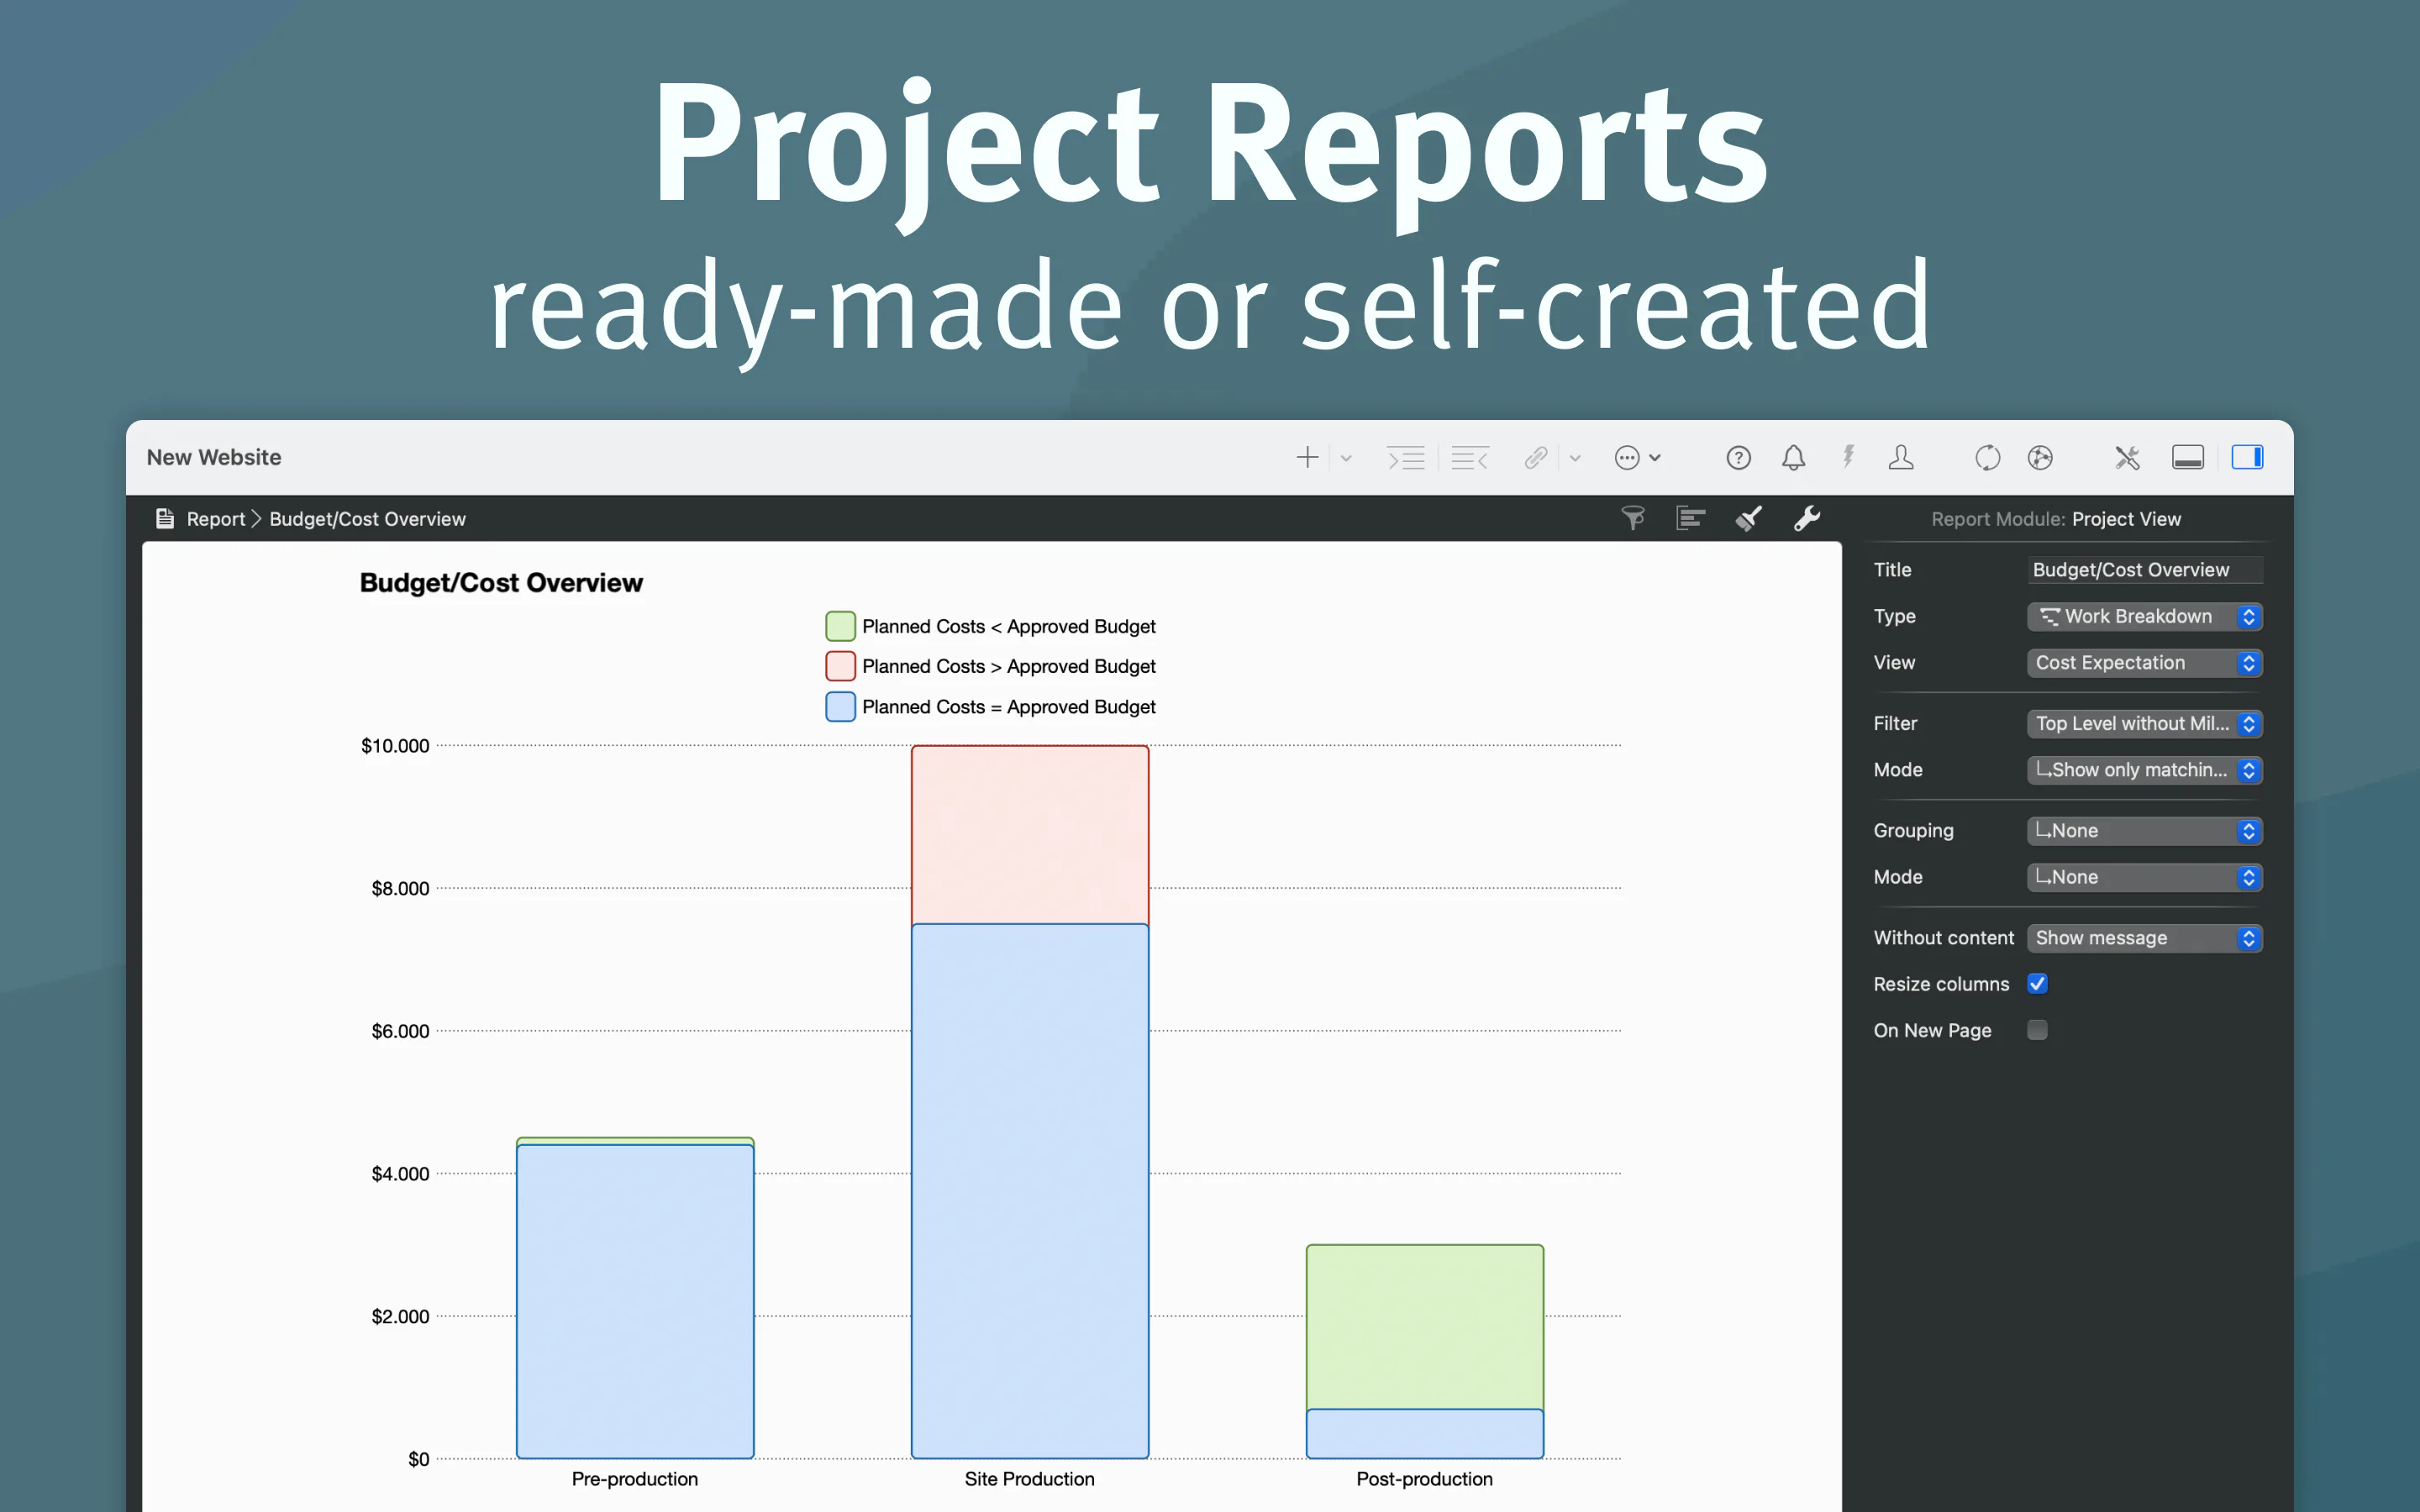
Task: Open the Type Work Breakdown dropdown
Action: coord(2144,616)
